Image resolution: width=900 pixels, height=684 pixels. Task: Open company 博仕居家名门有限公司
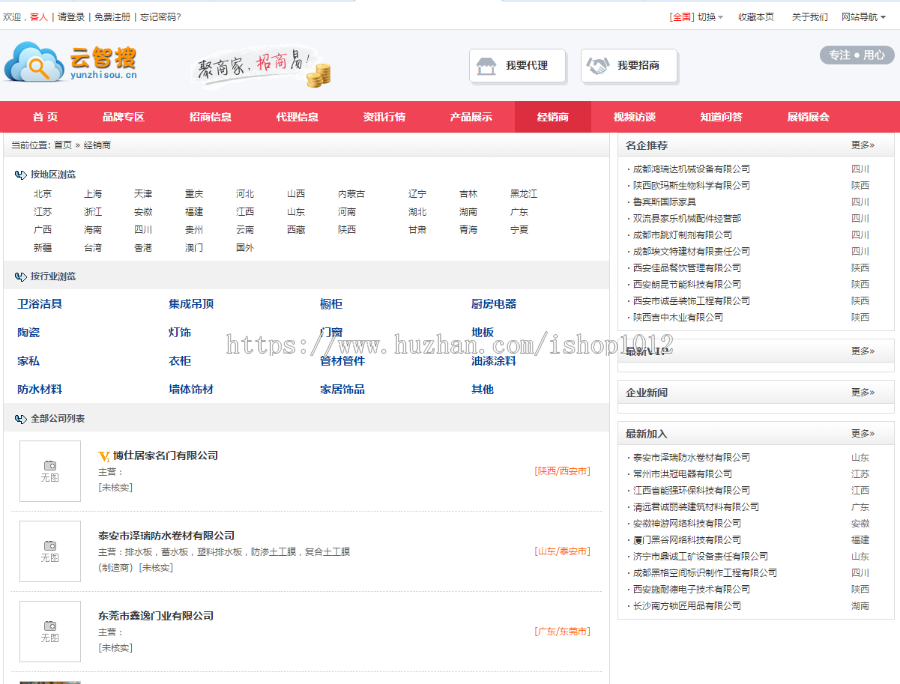point(165,456)
